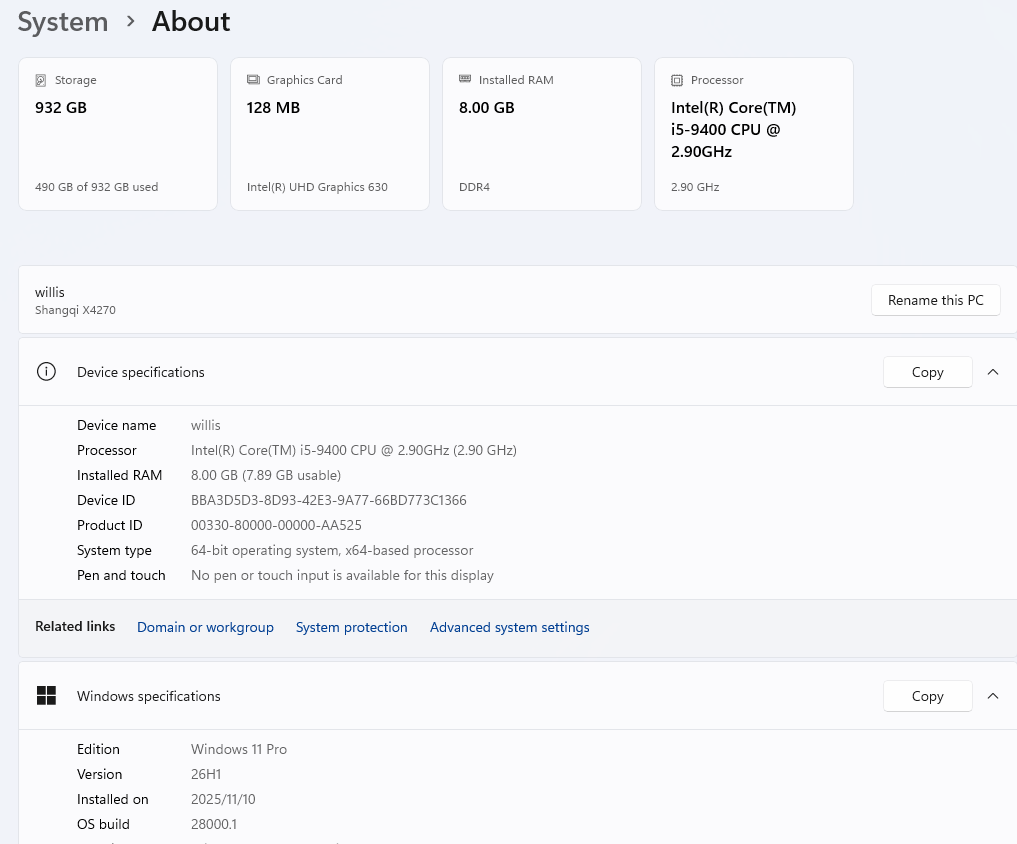Copy the Device specifications
The height and width of the screenshot is (844, 1017).
coord(927,372)
